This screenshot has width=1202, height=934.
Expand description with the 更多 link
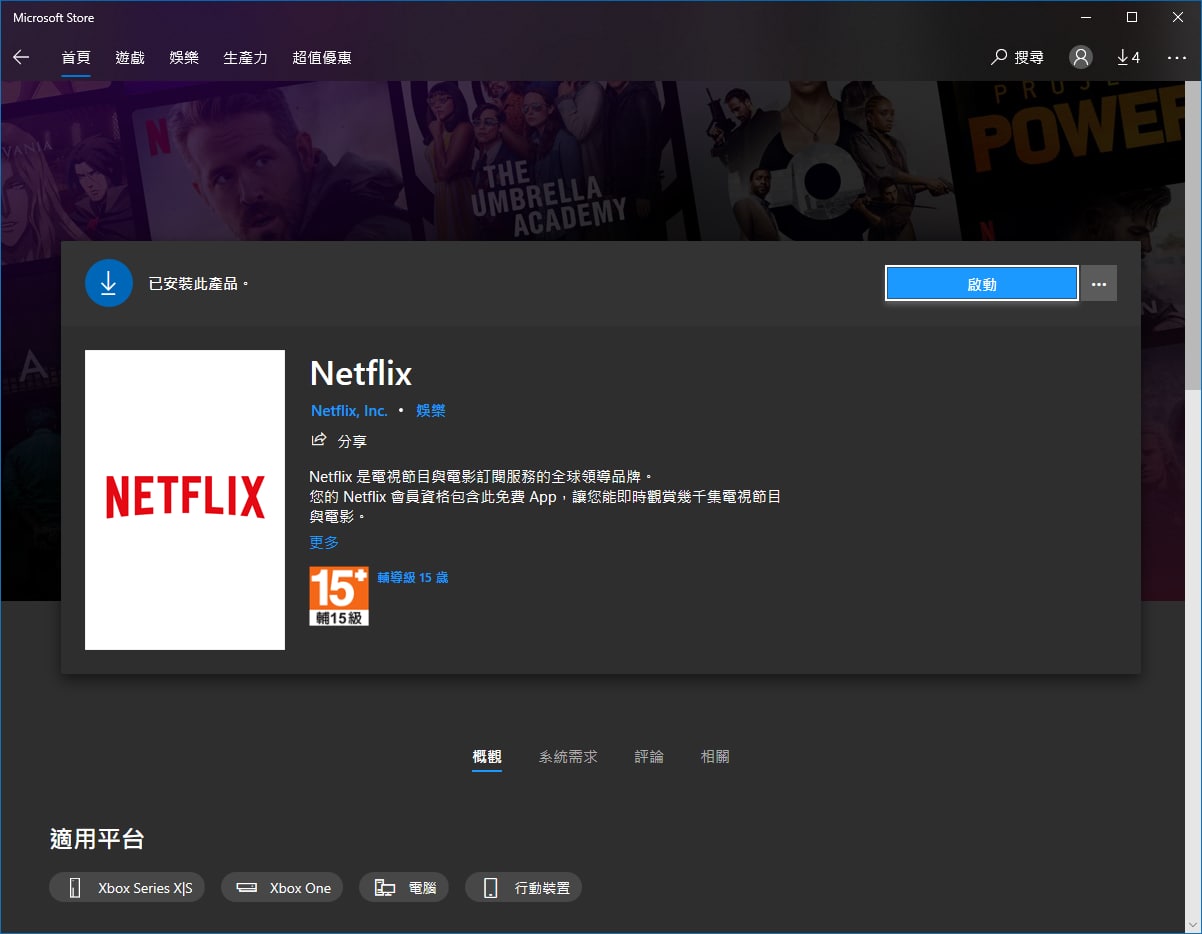coord(324,542)
